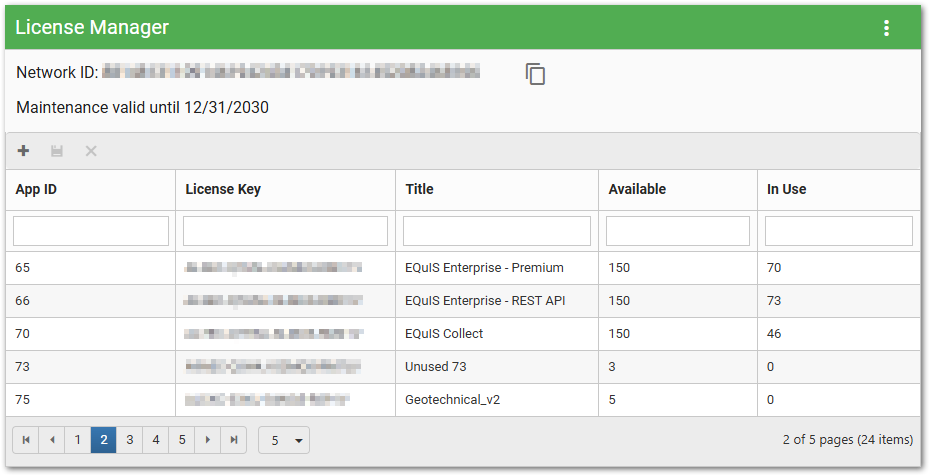Viewport: 930px width, 476px height.
Task: Go to the first page
Action: point(26,440)
